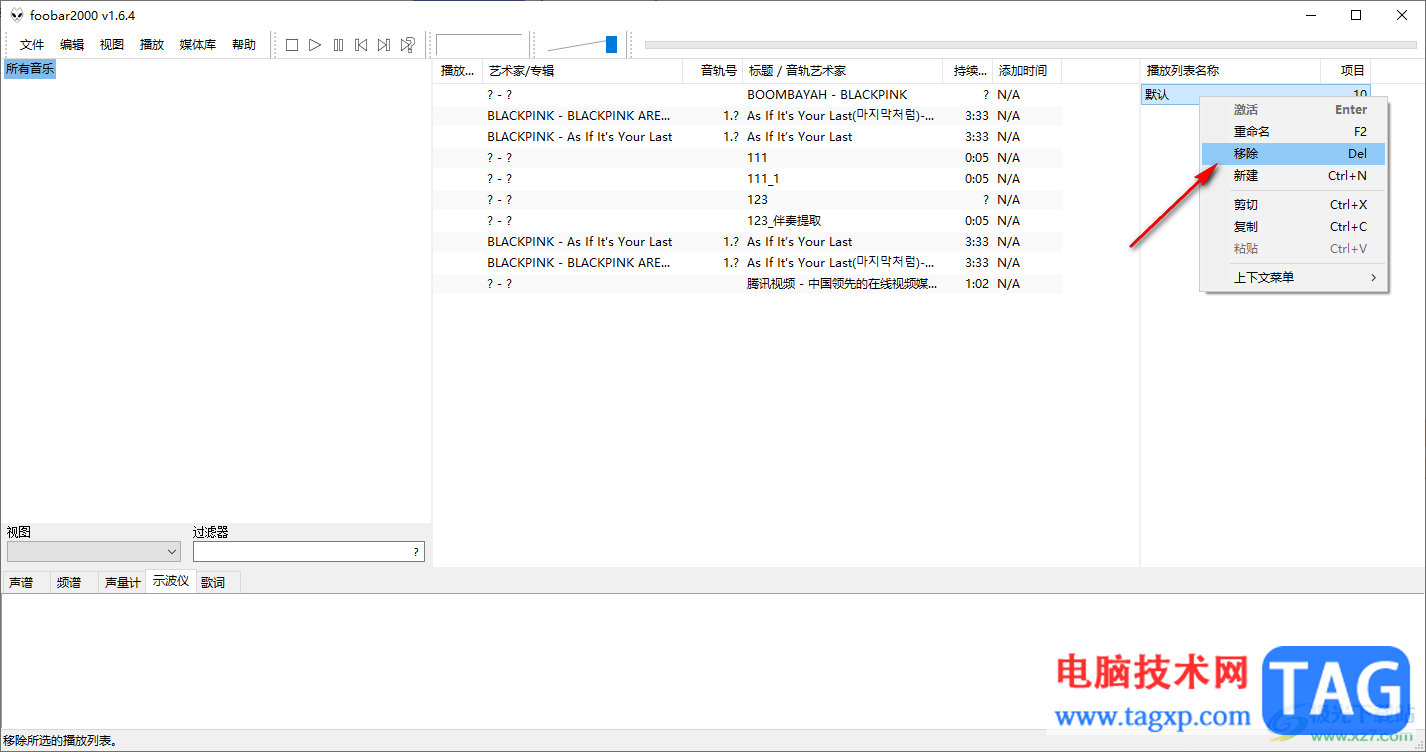Open the 文件 menu
Image resolution: width=1426 pixels, height=752 pixels.
tap(33, 45)
